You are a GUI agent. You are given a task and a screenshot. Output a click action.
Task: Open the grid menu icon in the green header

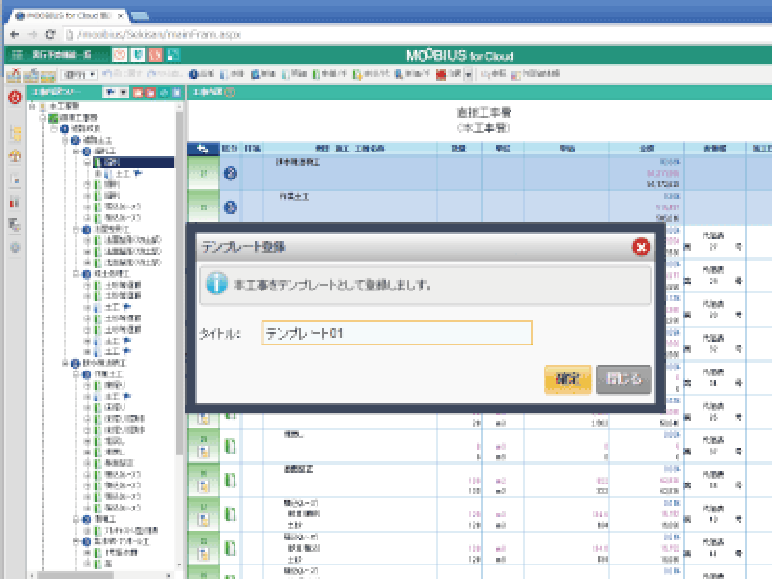coord(17,55)
